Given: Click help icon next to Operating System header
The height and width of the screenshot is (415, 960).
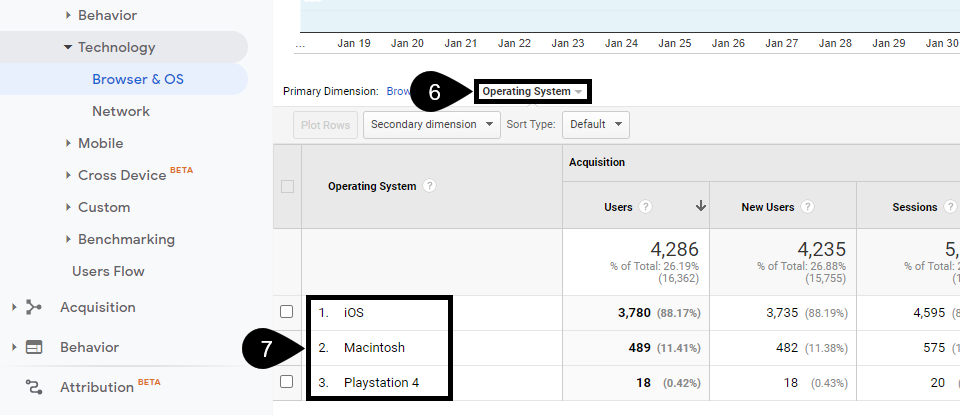Looking at the screenshot, I should [x=429, y=186].
